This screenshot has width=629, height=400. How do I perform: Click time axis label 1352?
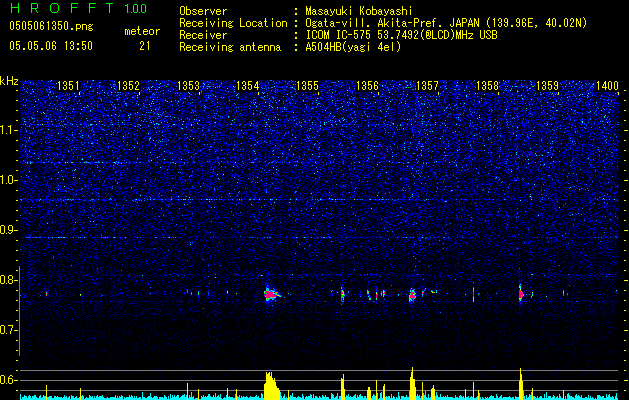pyautogui.click(x=128, y=85)
